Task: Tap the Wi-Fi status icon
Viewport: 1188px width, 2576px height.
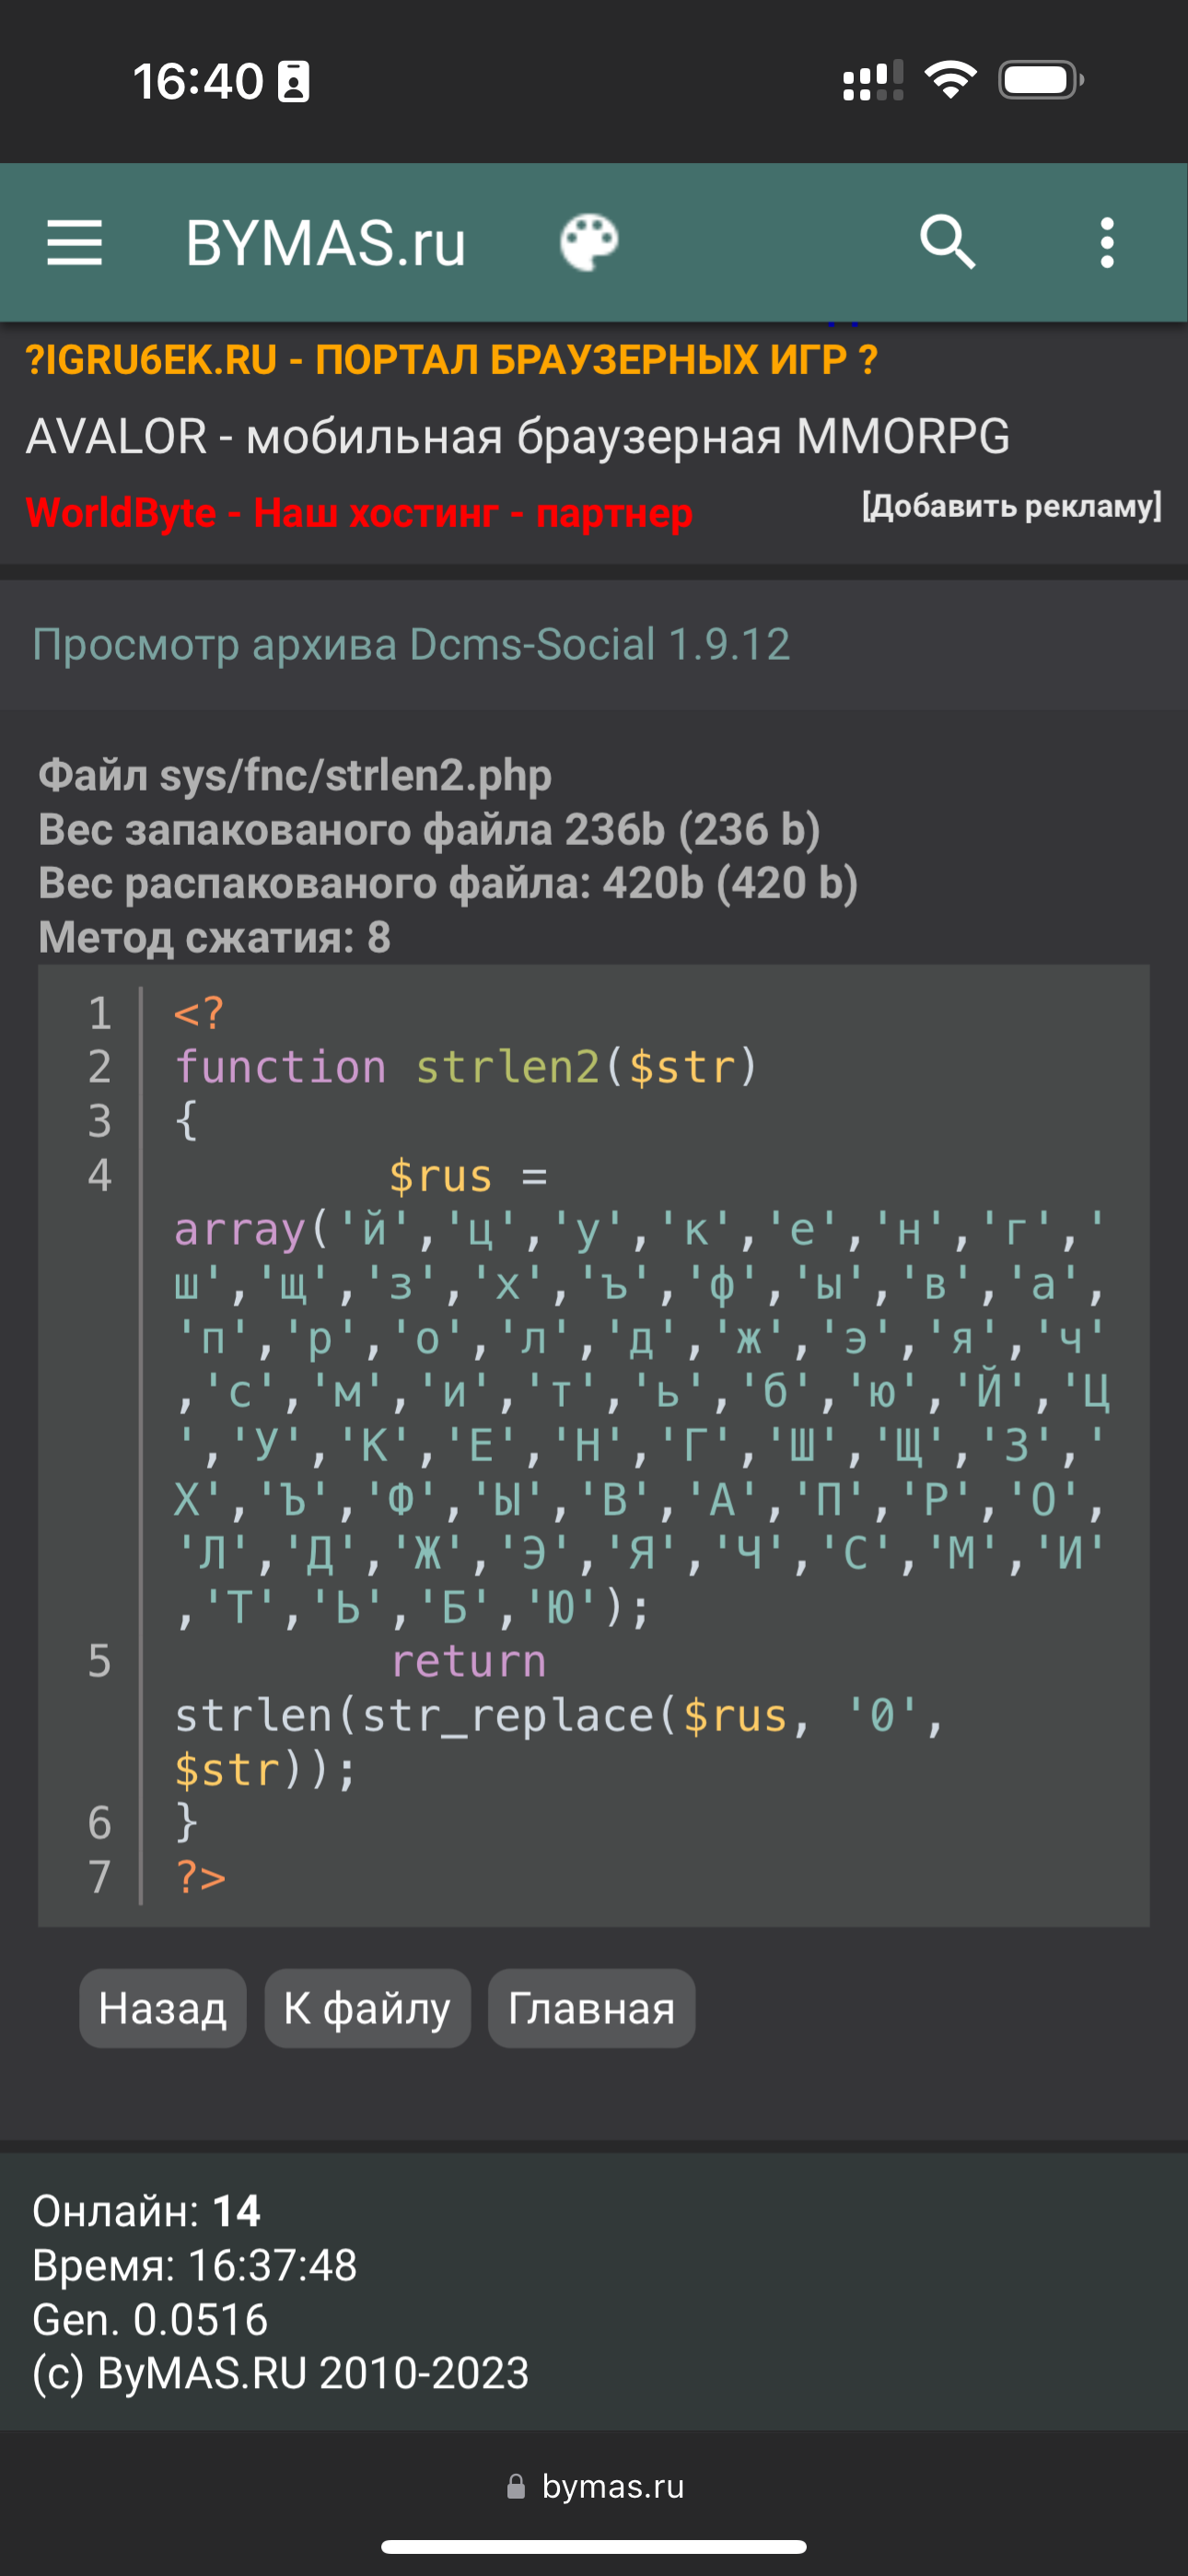Action: tap(950, 80)
